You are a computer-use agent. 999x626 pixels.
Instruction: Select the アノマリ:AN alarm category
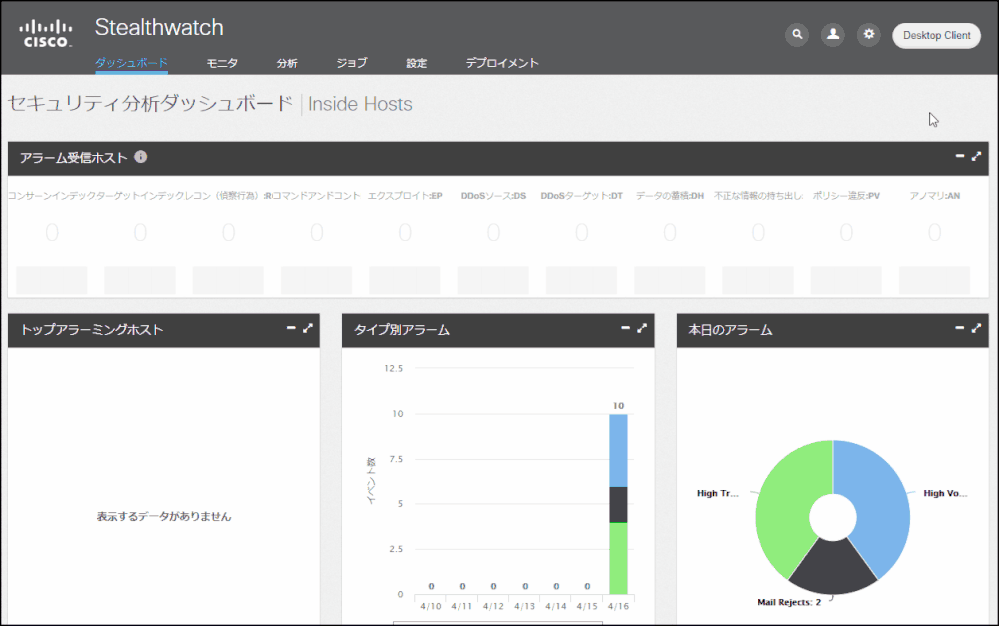(x=935, y=196)
